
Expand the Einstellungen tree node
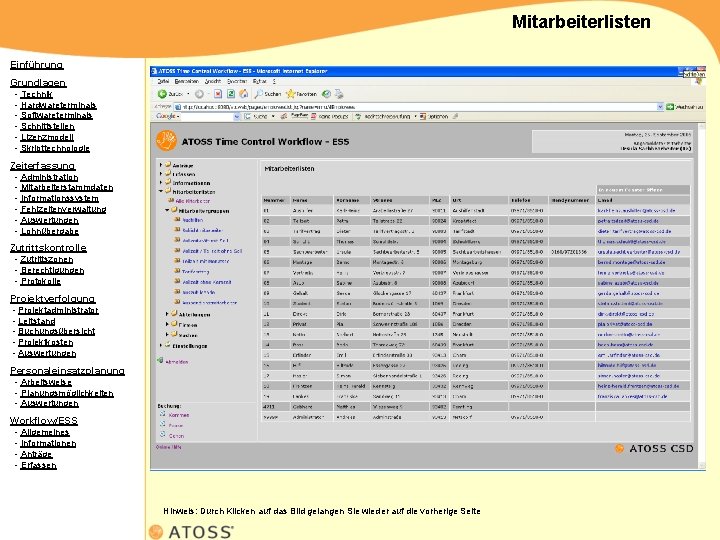161,345
